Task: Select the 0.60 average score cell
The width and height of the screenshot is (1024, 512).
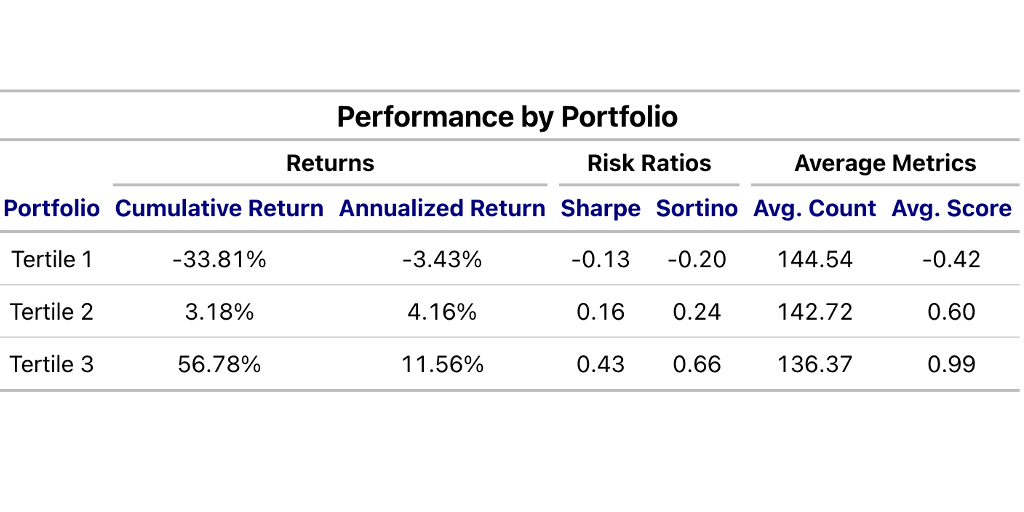Action: pos(951,312)
